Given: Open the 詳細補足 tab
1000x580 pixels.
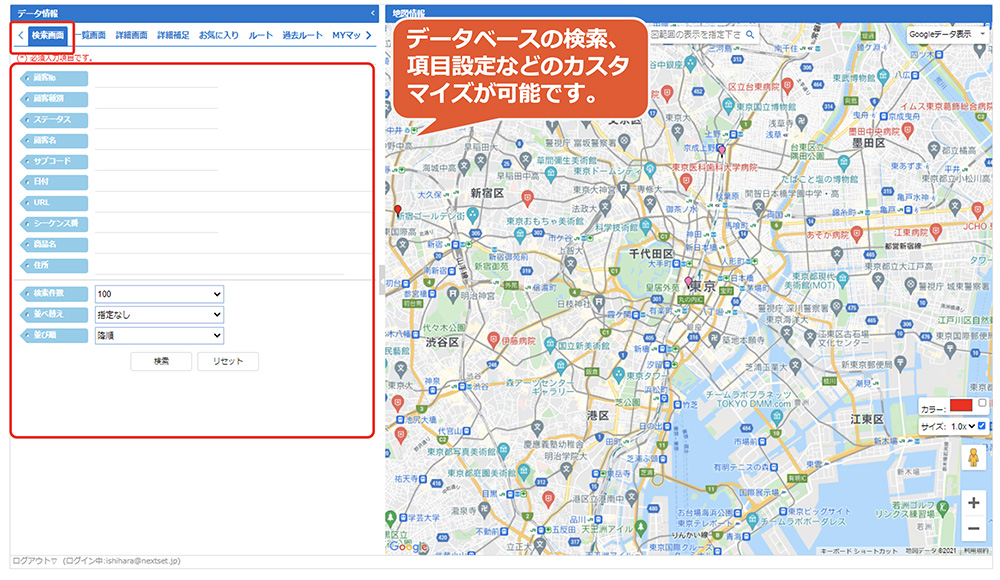Looking at the screenshot, I should point(173,36).
